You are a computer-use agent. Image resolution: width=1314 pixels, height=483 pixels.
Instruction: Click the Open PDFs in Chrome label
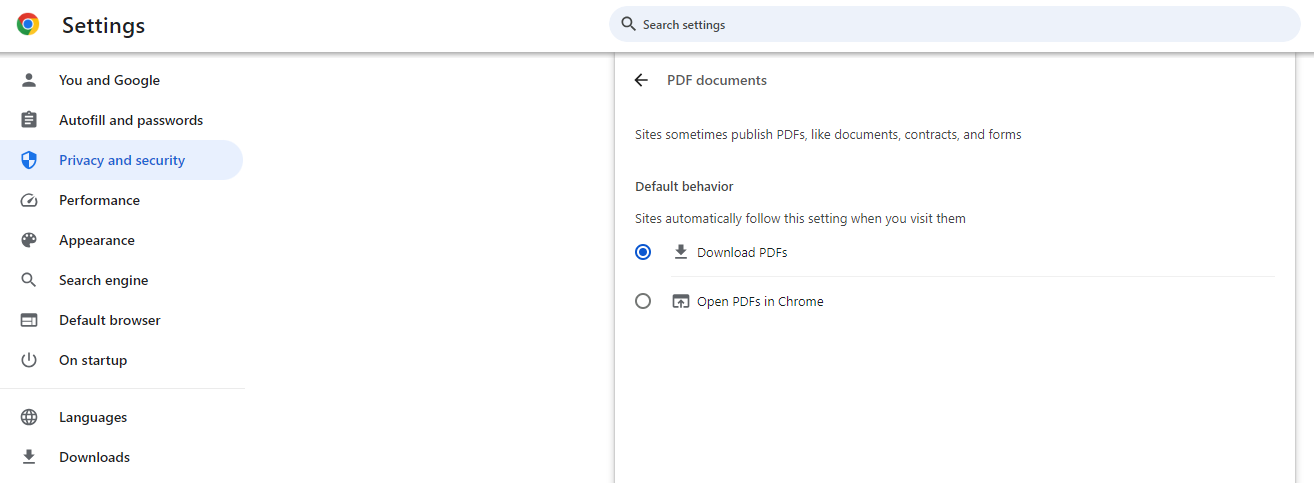[x=760, y=301]
